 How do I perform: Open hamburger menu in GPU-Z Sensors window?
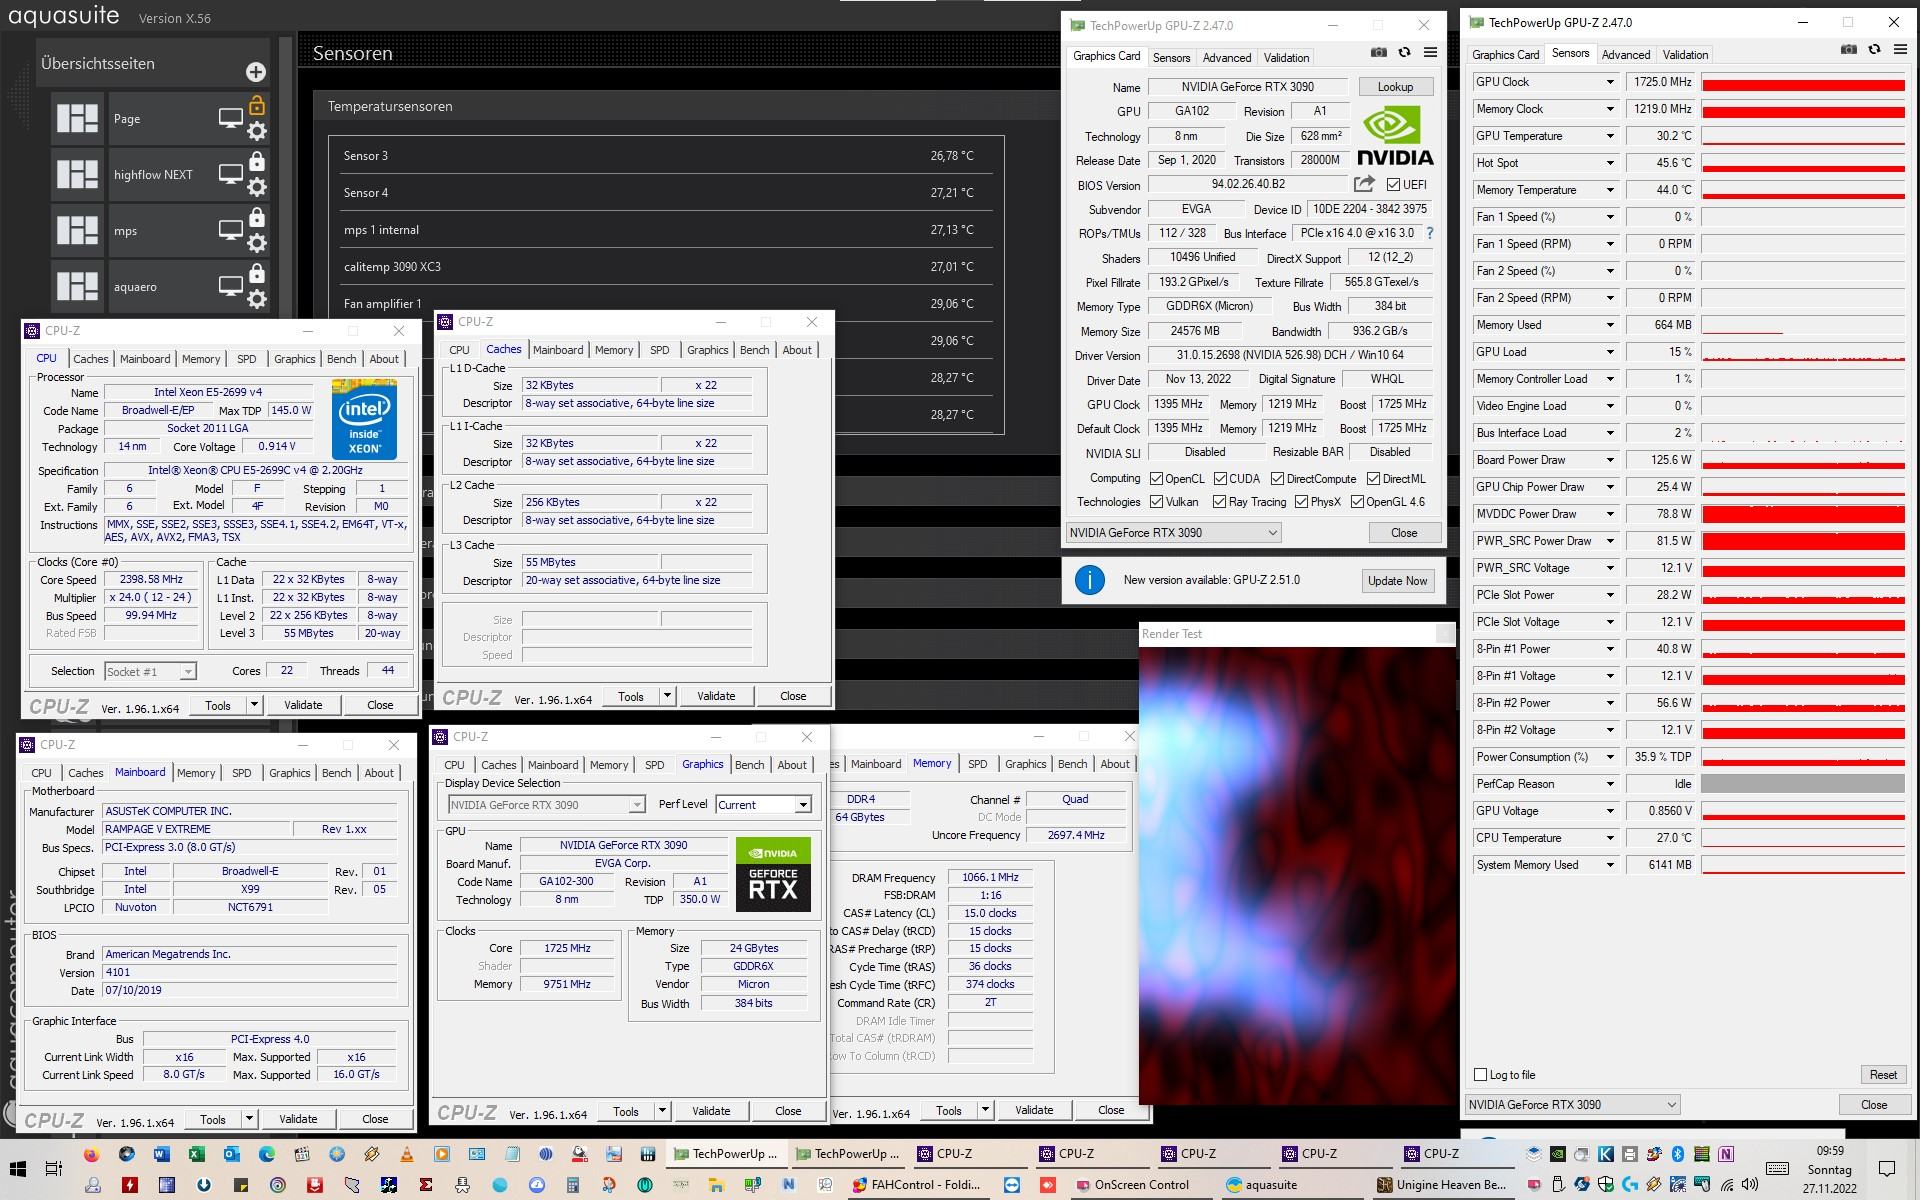click(1899, 50)
